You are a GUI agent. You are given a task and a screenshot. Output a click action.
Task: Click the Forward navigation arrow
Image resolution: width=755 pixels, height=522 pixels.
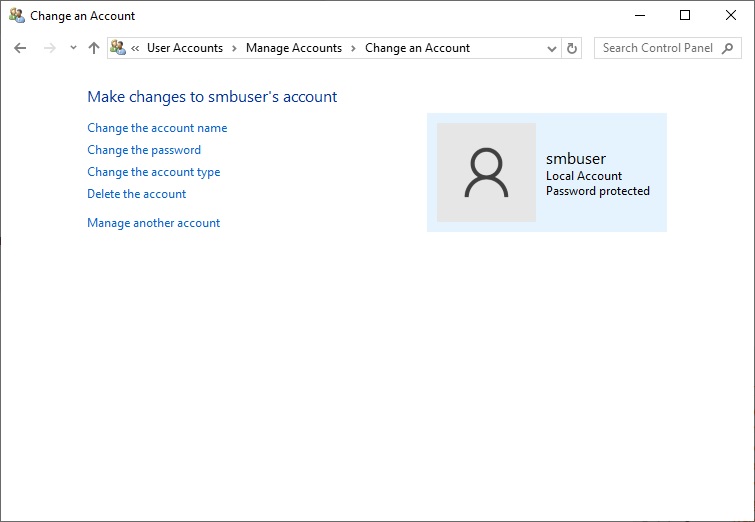pyautogui.click(x=49, y=48)
